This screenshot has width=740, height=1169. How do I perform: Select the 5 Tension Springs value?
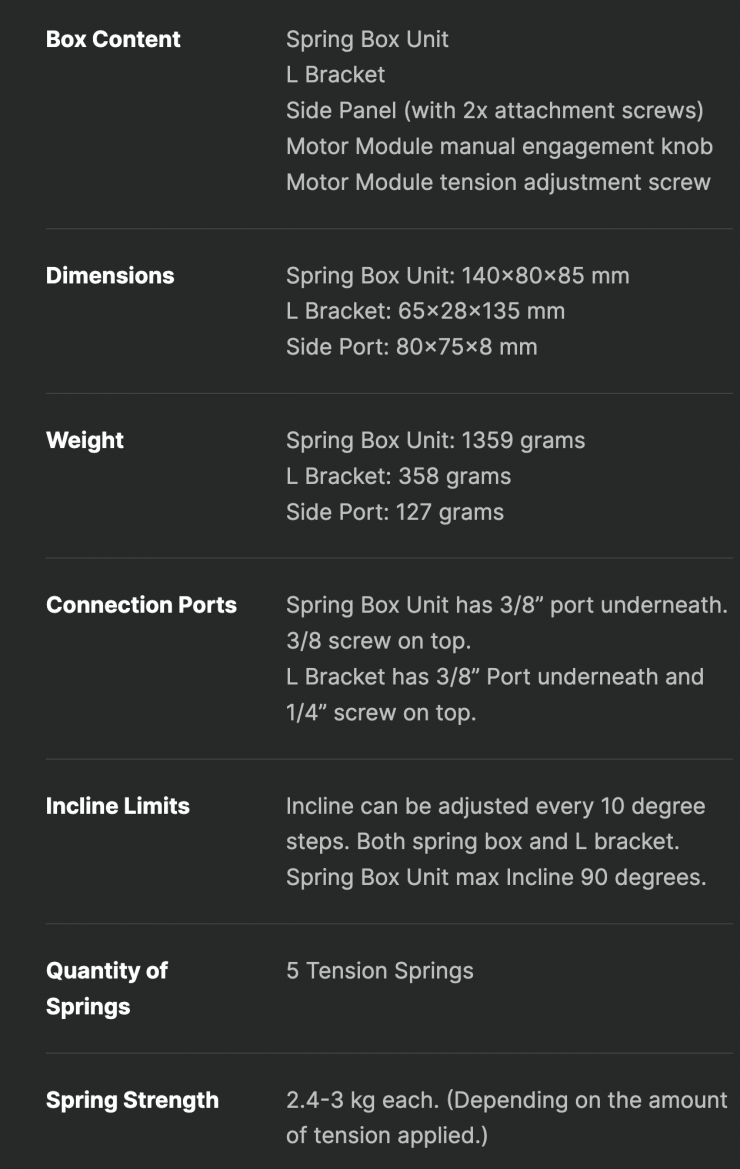point(379,971)
